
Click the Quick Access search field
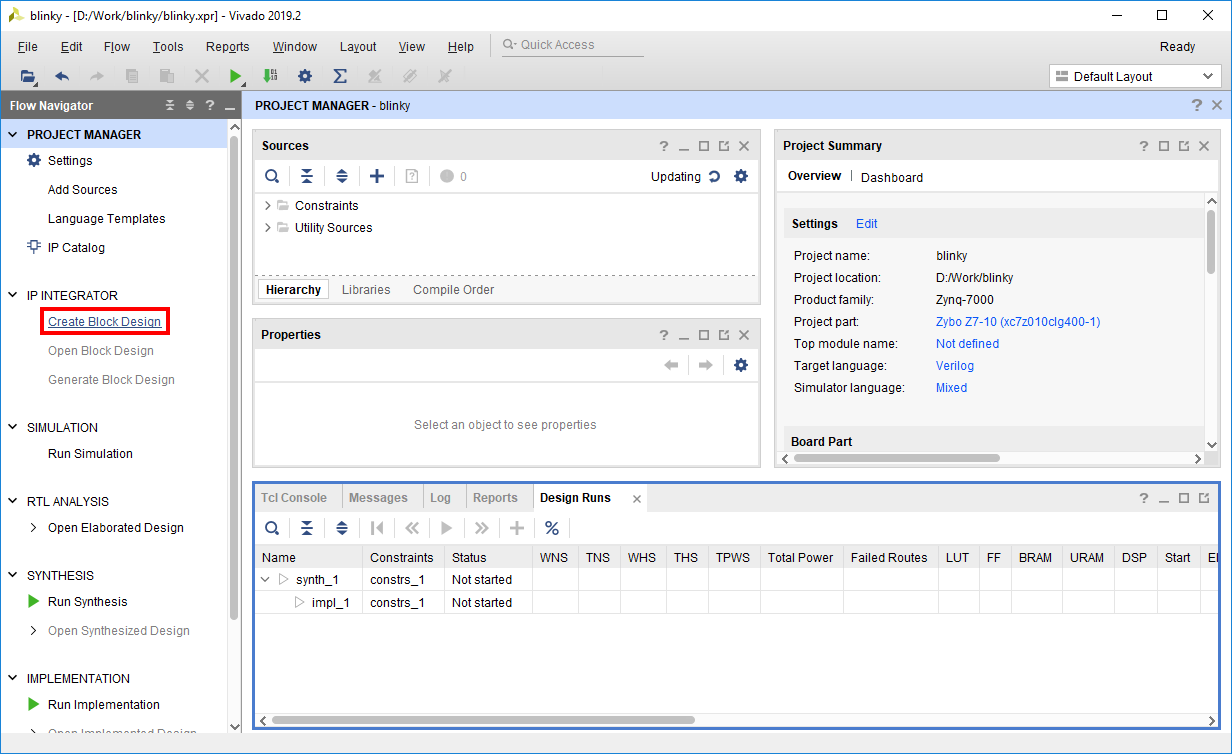571,45
